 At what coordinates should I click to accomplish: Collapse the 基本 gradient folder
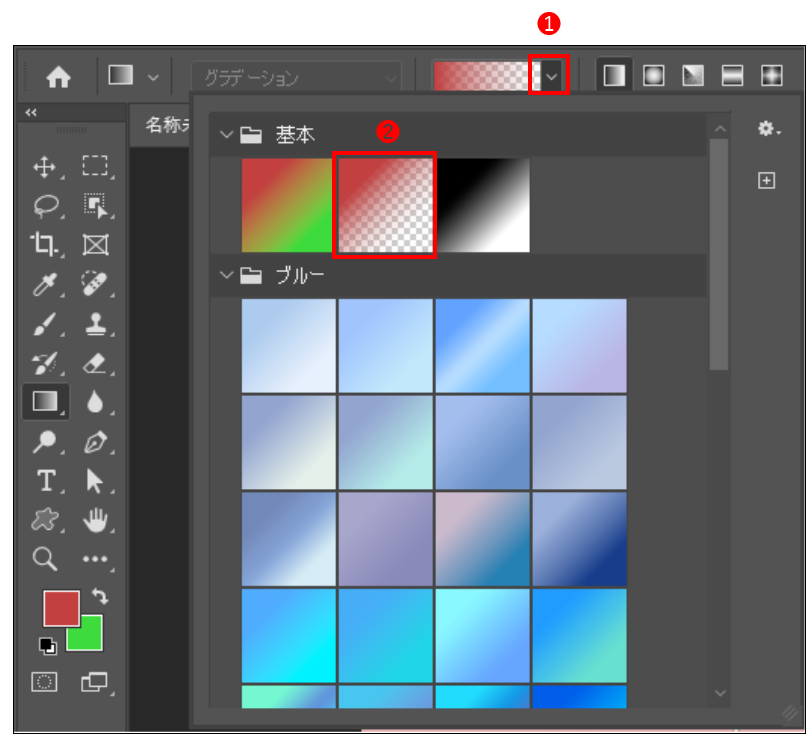click(225, 135)
